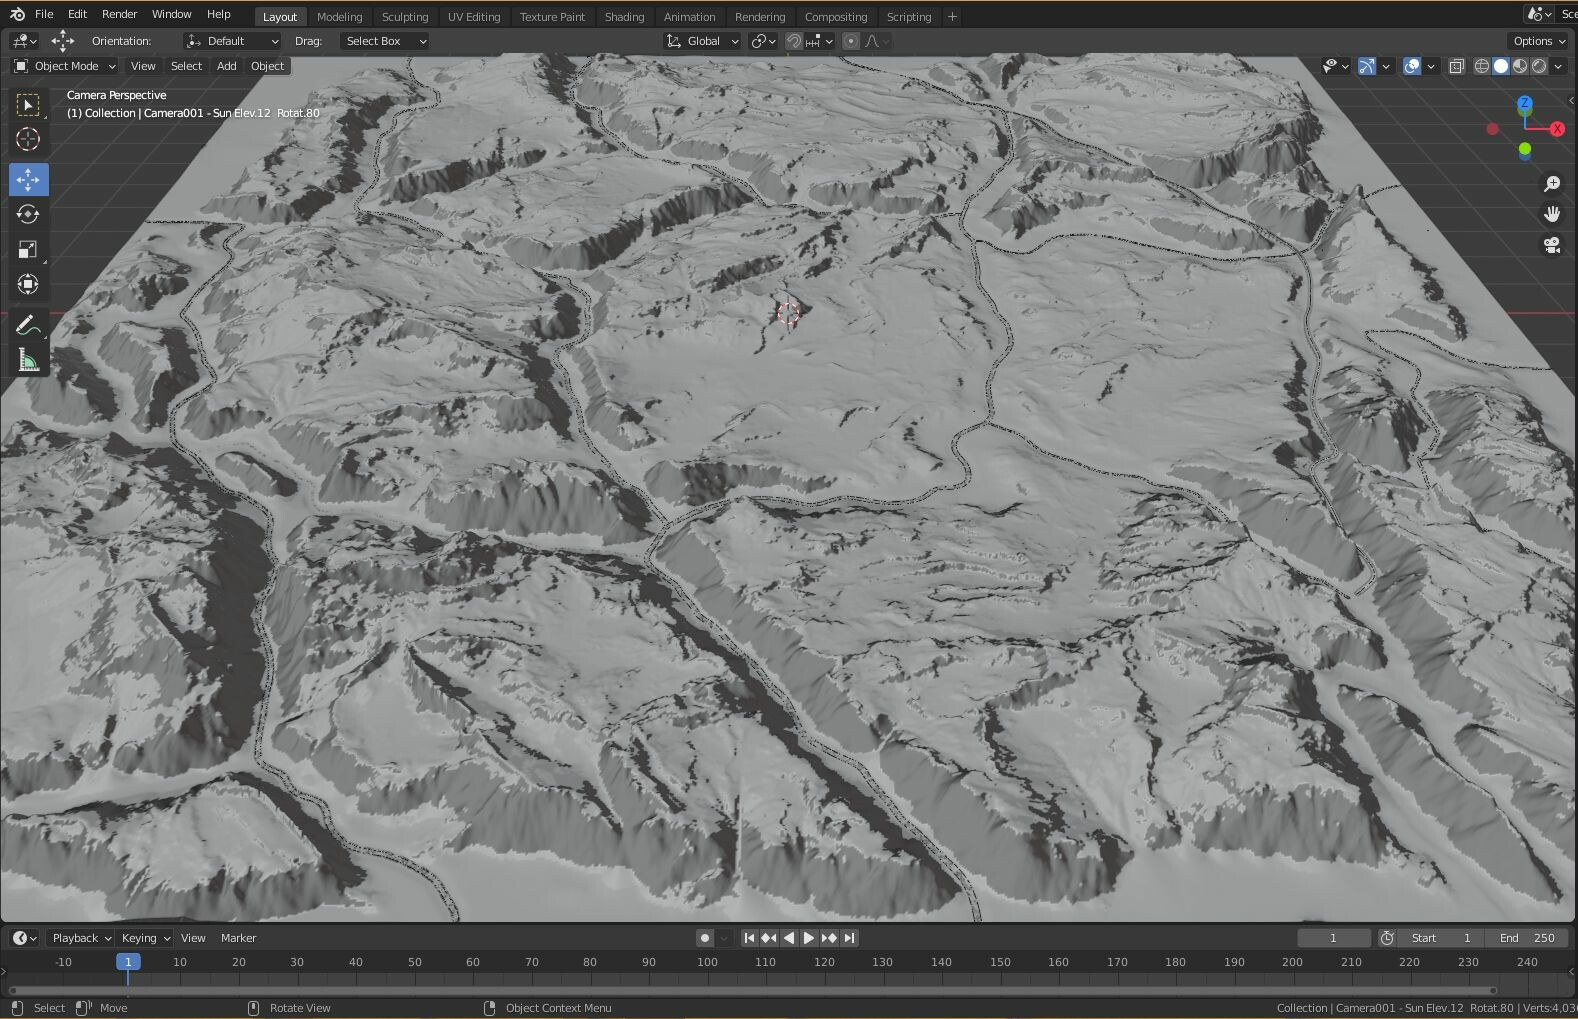Select the Transform tool

(28, 284)
